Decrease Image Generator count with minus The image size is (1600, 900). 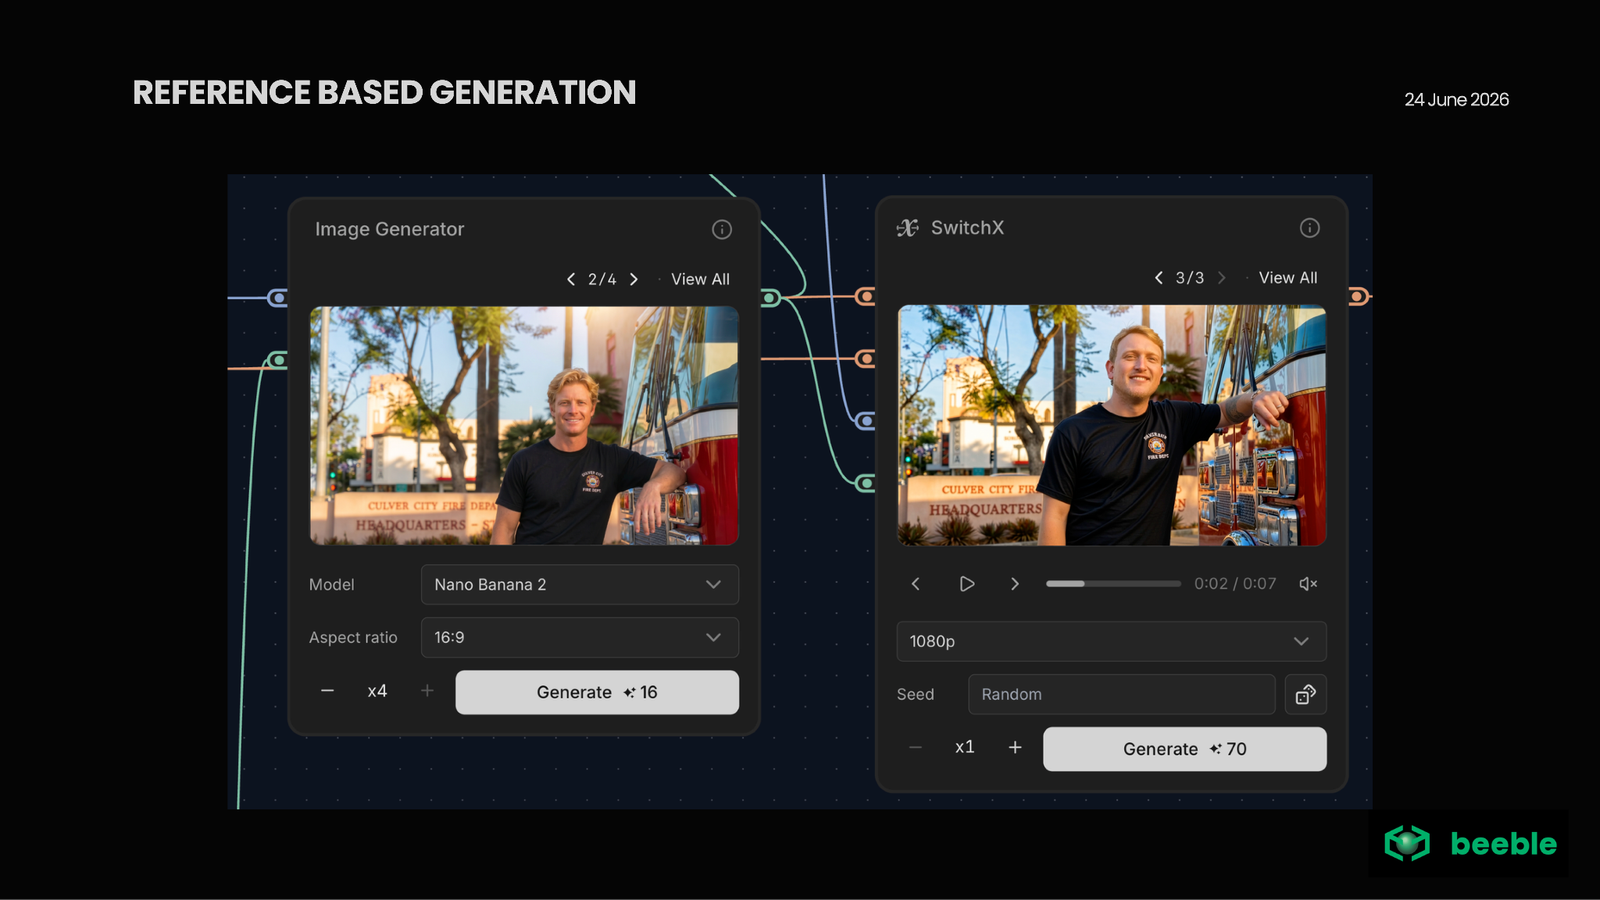[327, 691]
